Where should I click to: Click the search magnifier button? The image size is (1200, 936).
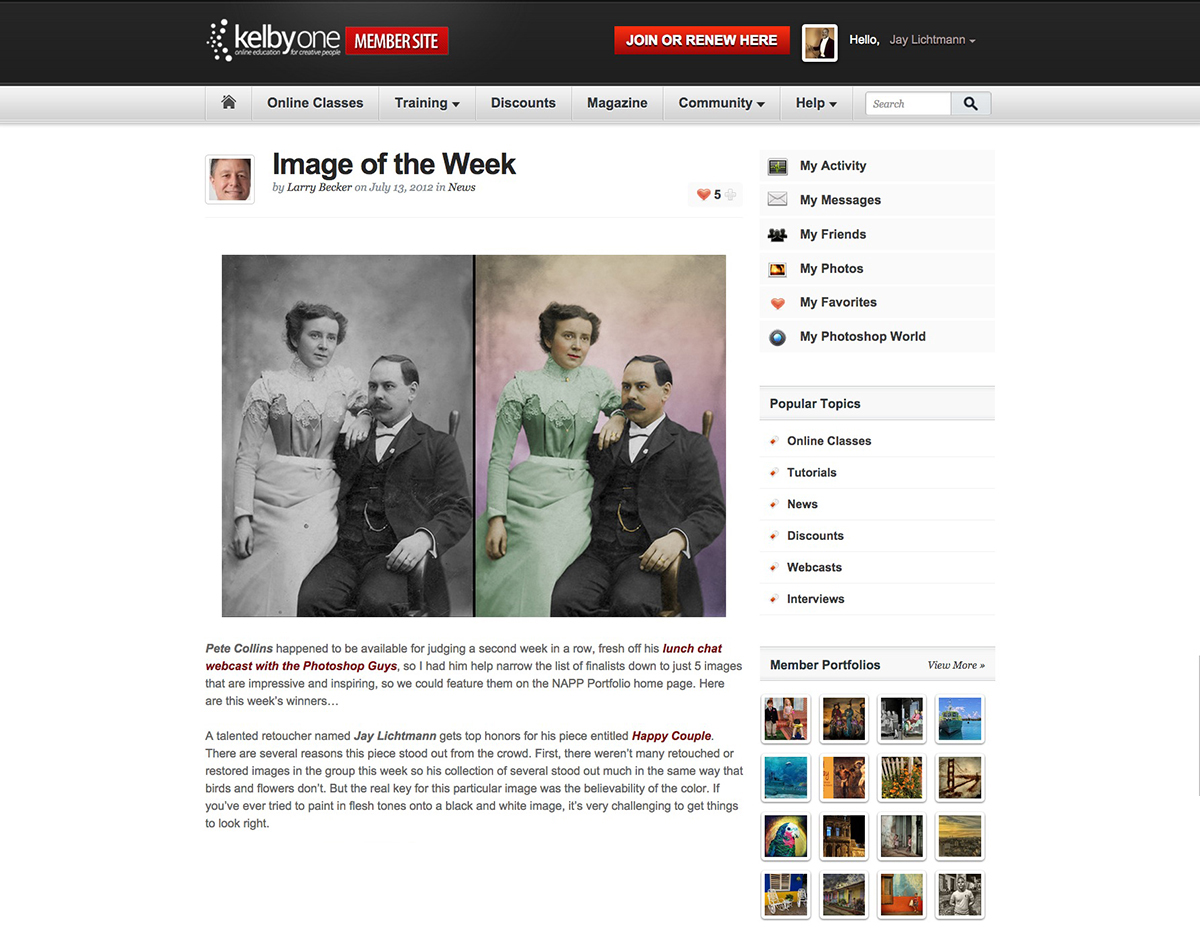click(970, 103)
